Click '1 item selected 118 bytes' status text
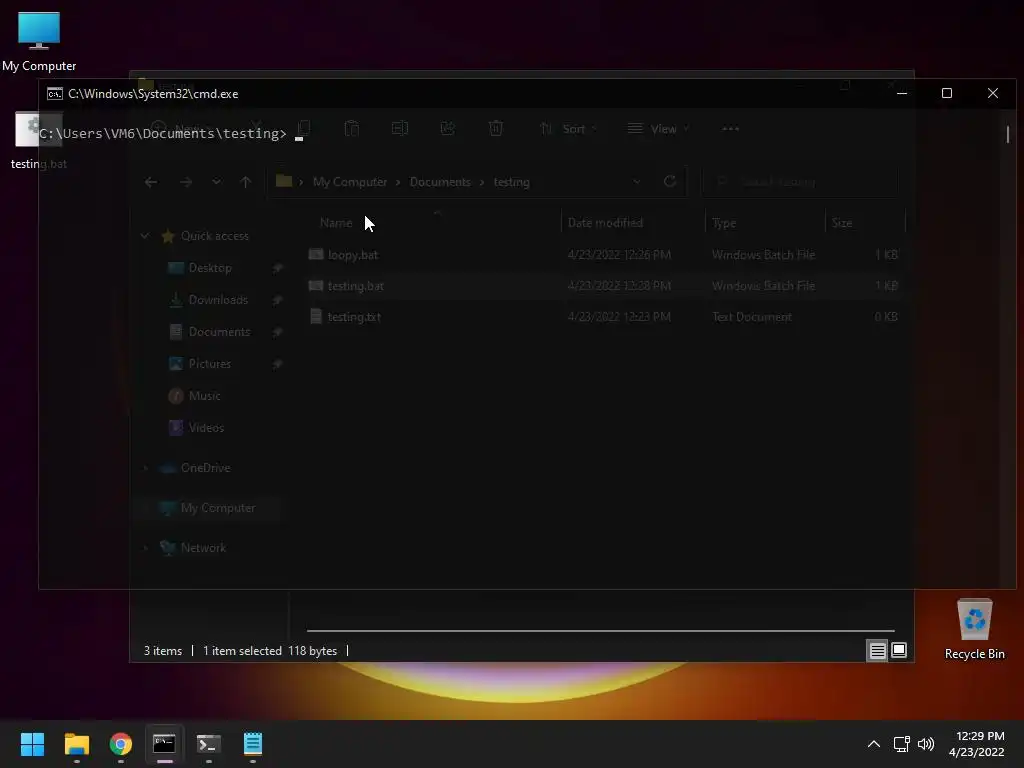The width and height of the screenshot is (1024, 768). 270,650
